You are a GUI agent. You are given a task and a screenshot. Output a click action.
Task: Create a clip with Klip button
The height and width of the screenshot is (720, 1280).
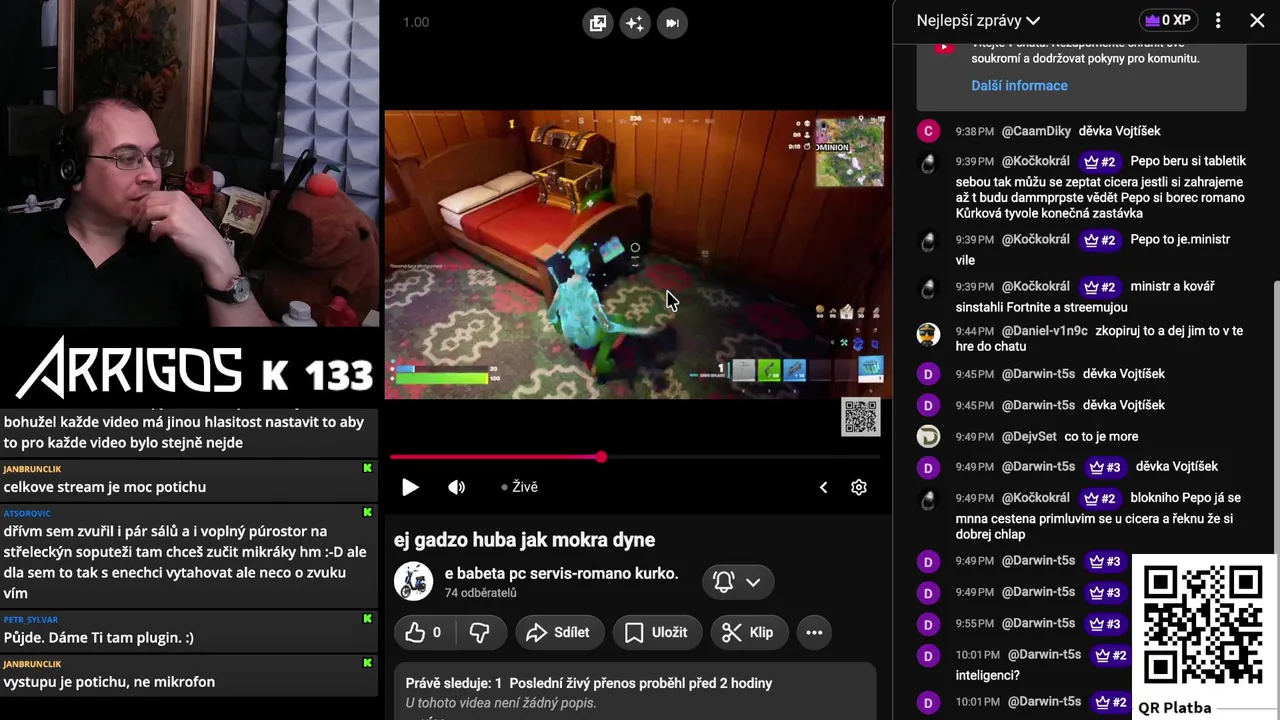(x=749, y=632)
